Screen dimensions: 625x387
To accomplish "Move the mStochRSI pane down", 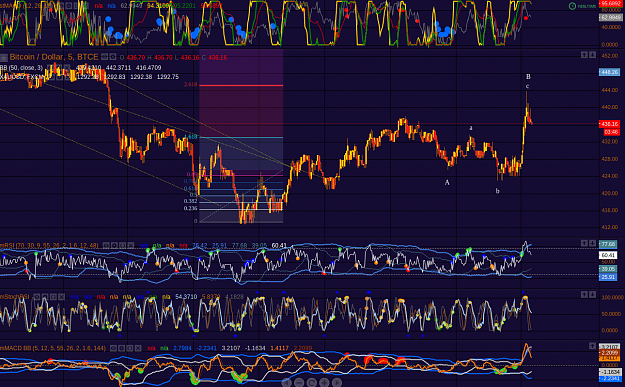I will click(x=592, y=294).
